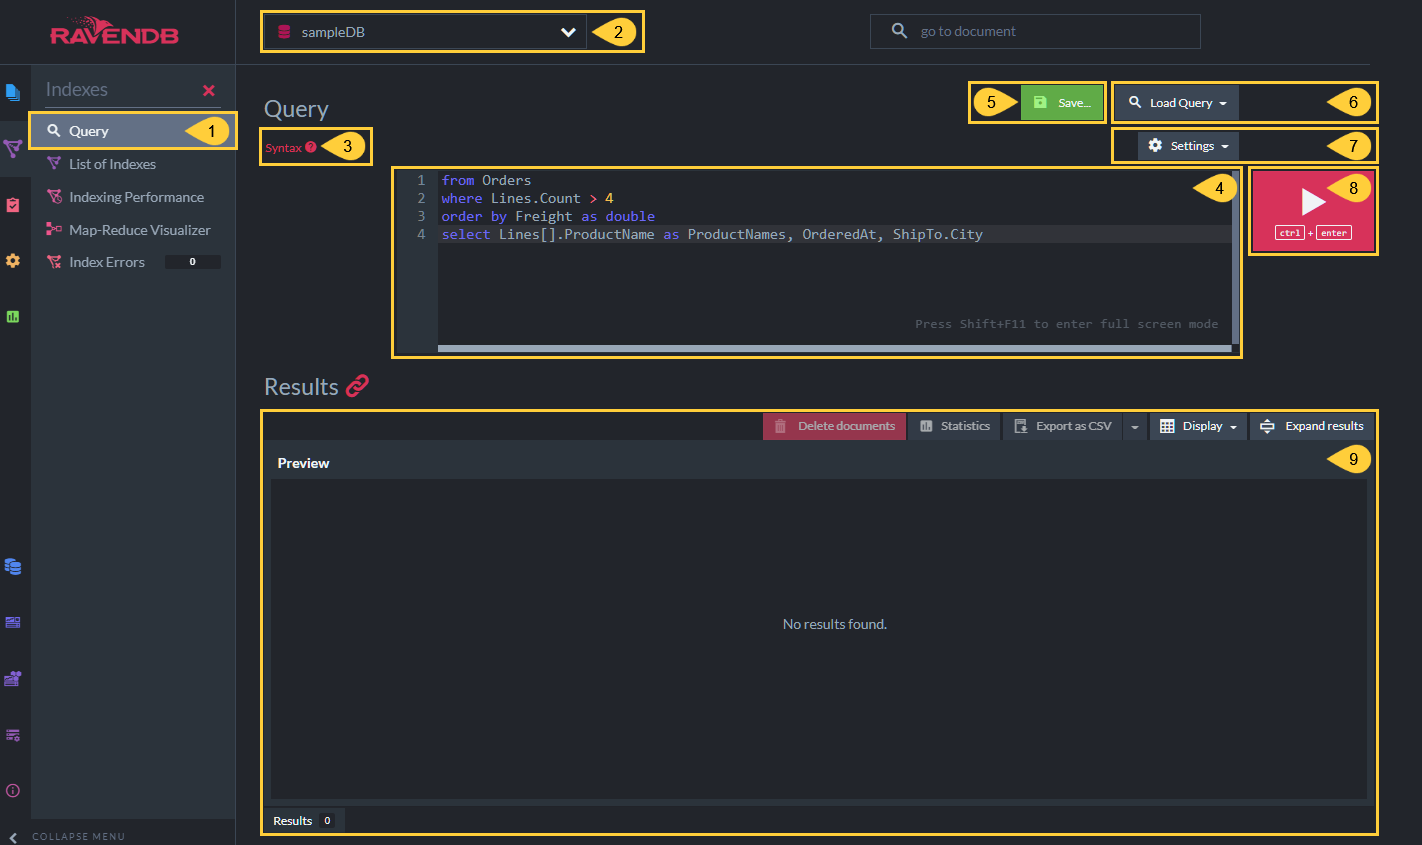This screenshot has width=1422, height=845.
Task: Click the 'order by Freight as double' line
Action: 548,217
